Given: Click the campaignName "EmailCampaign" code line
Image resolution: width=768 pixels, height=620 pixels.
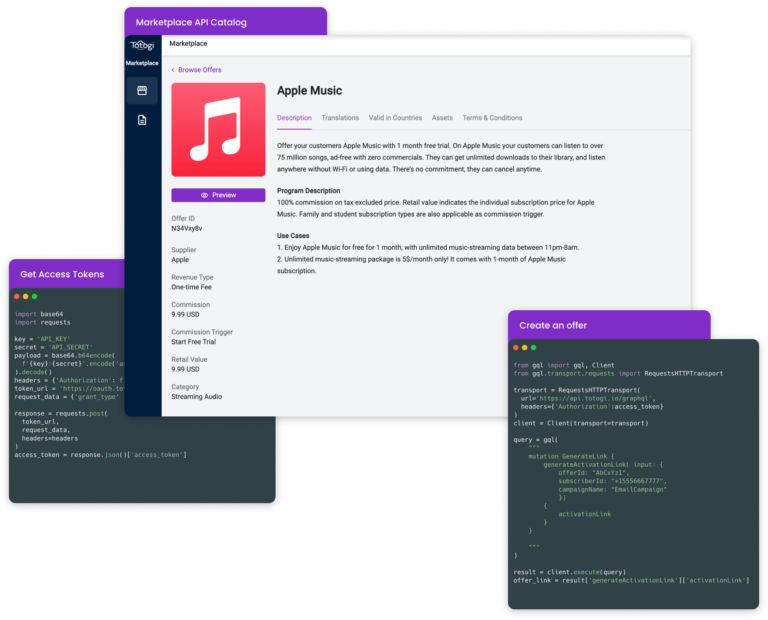Looking at the screenshot, I should pos(612,490).
